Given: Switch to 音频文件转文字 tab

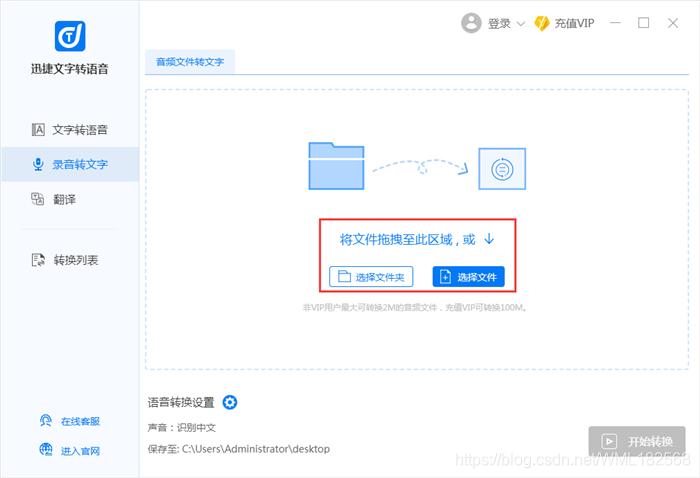Looking at the screenshot, I should point(190,62).
